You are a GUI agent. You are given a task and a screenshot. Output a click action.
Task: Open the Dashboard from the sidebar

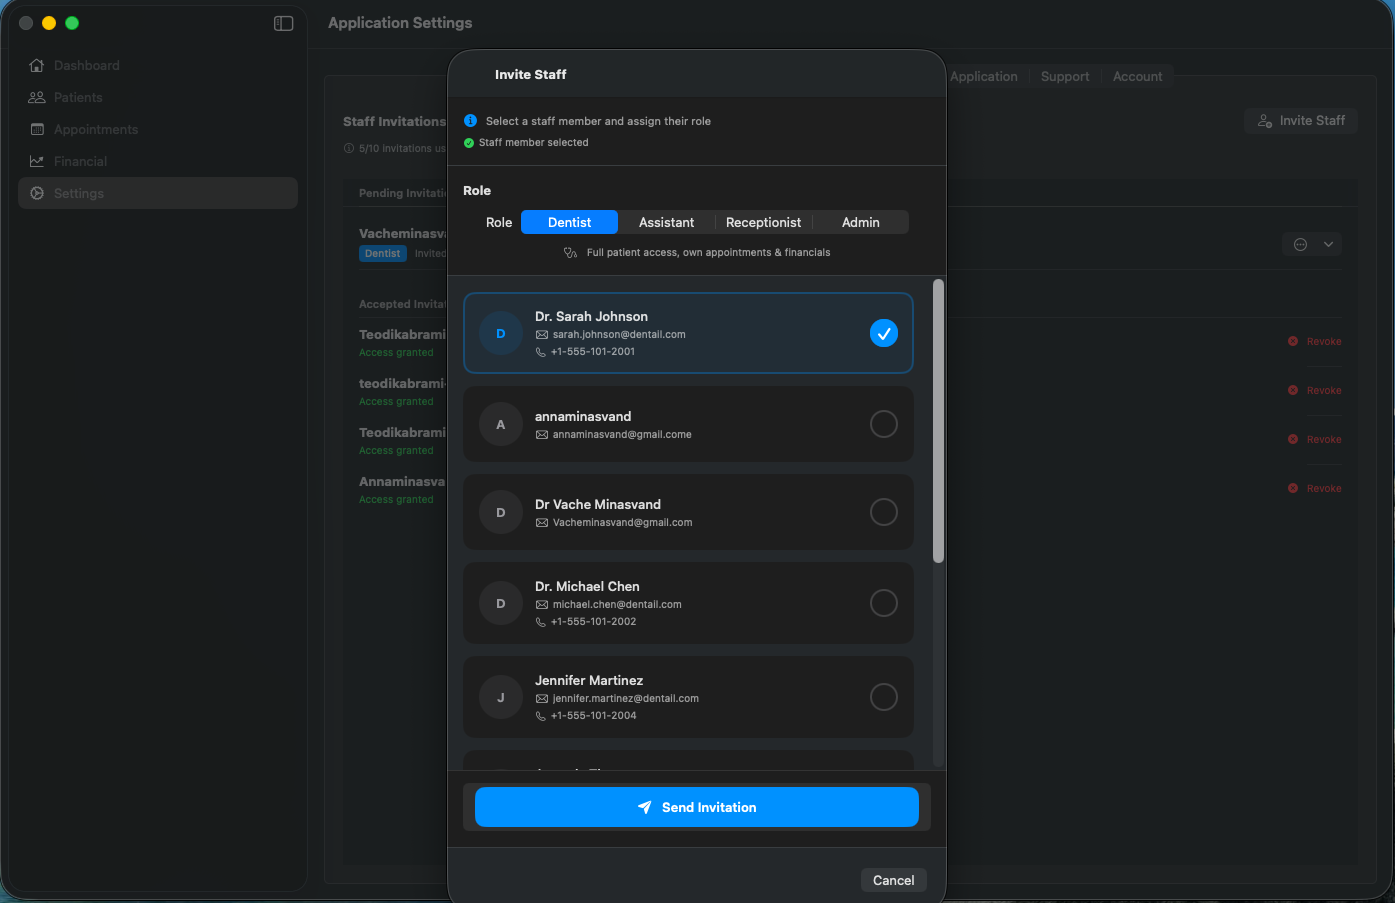(x=38, y=65)
